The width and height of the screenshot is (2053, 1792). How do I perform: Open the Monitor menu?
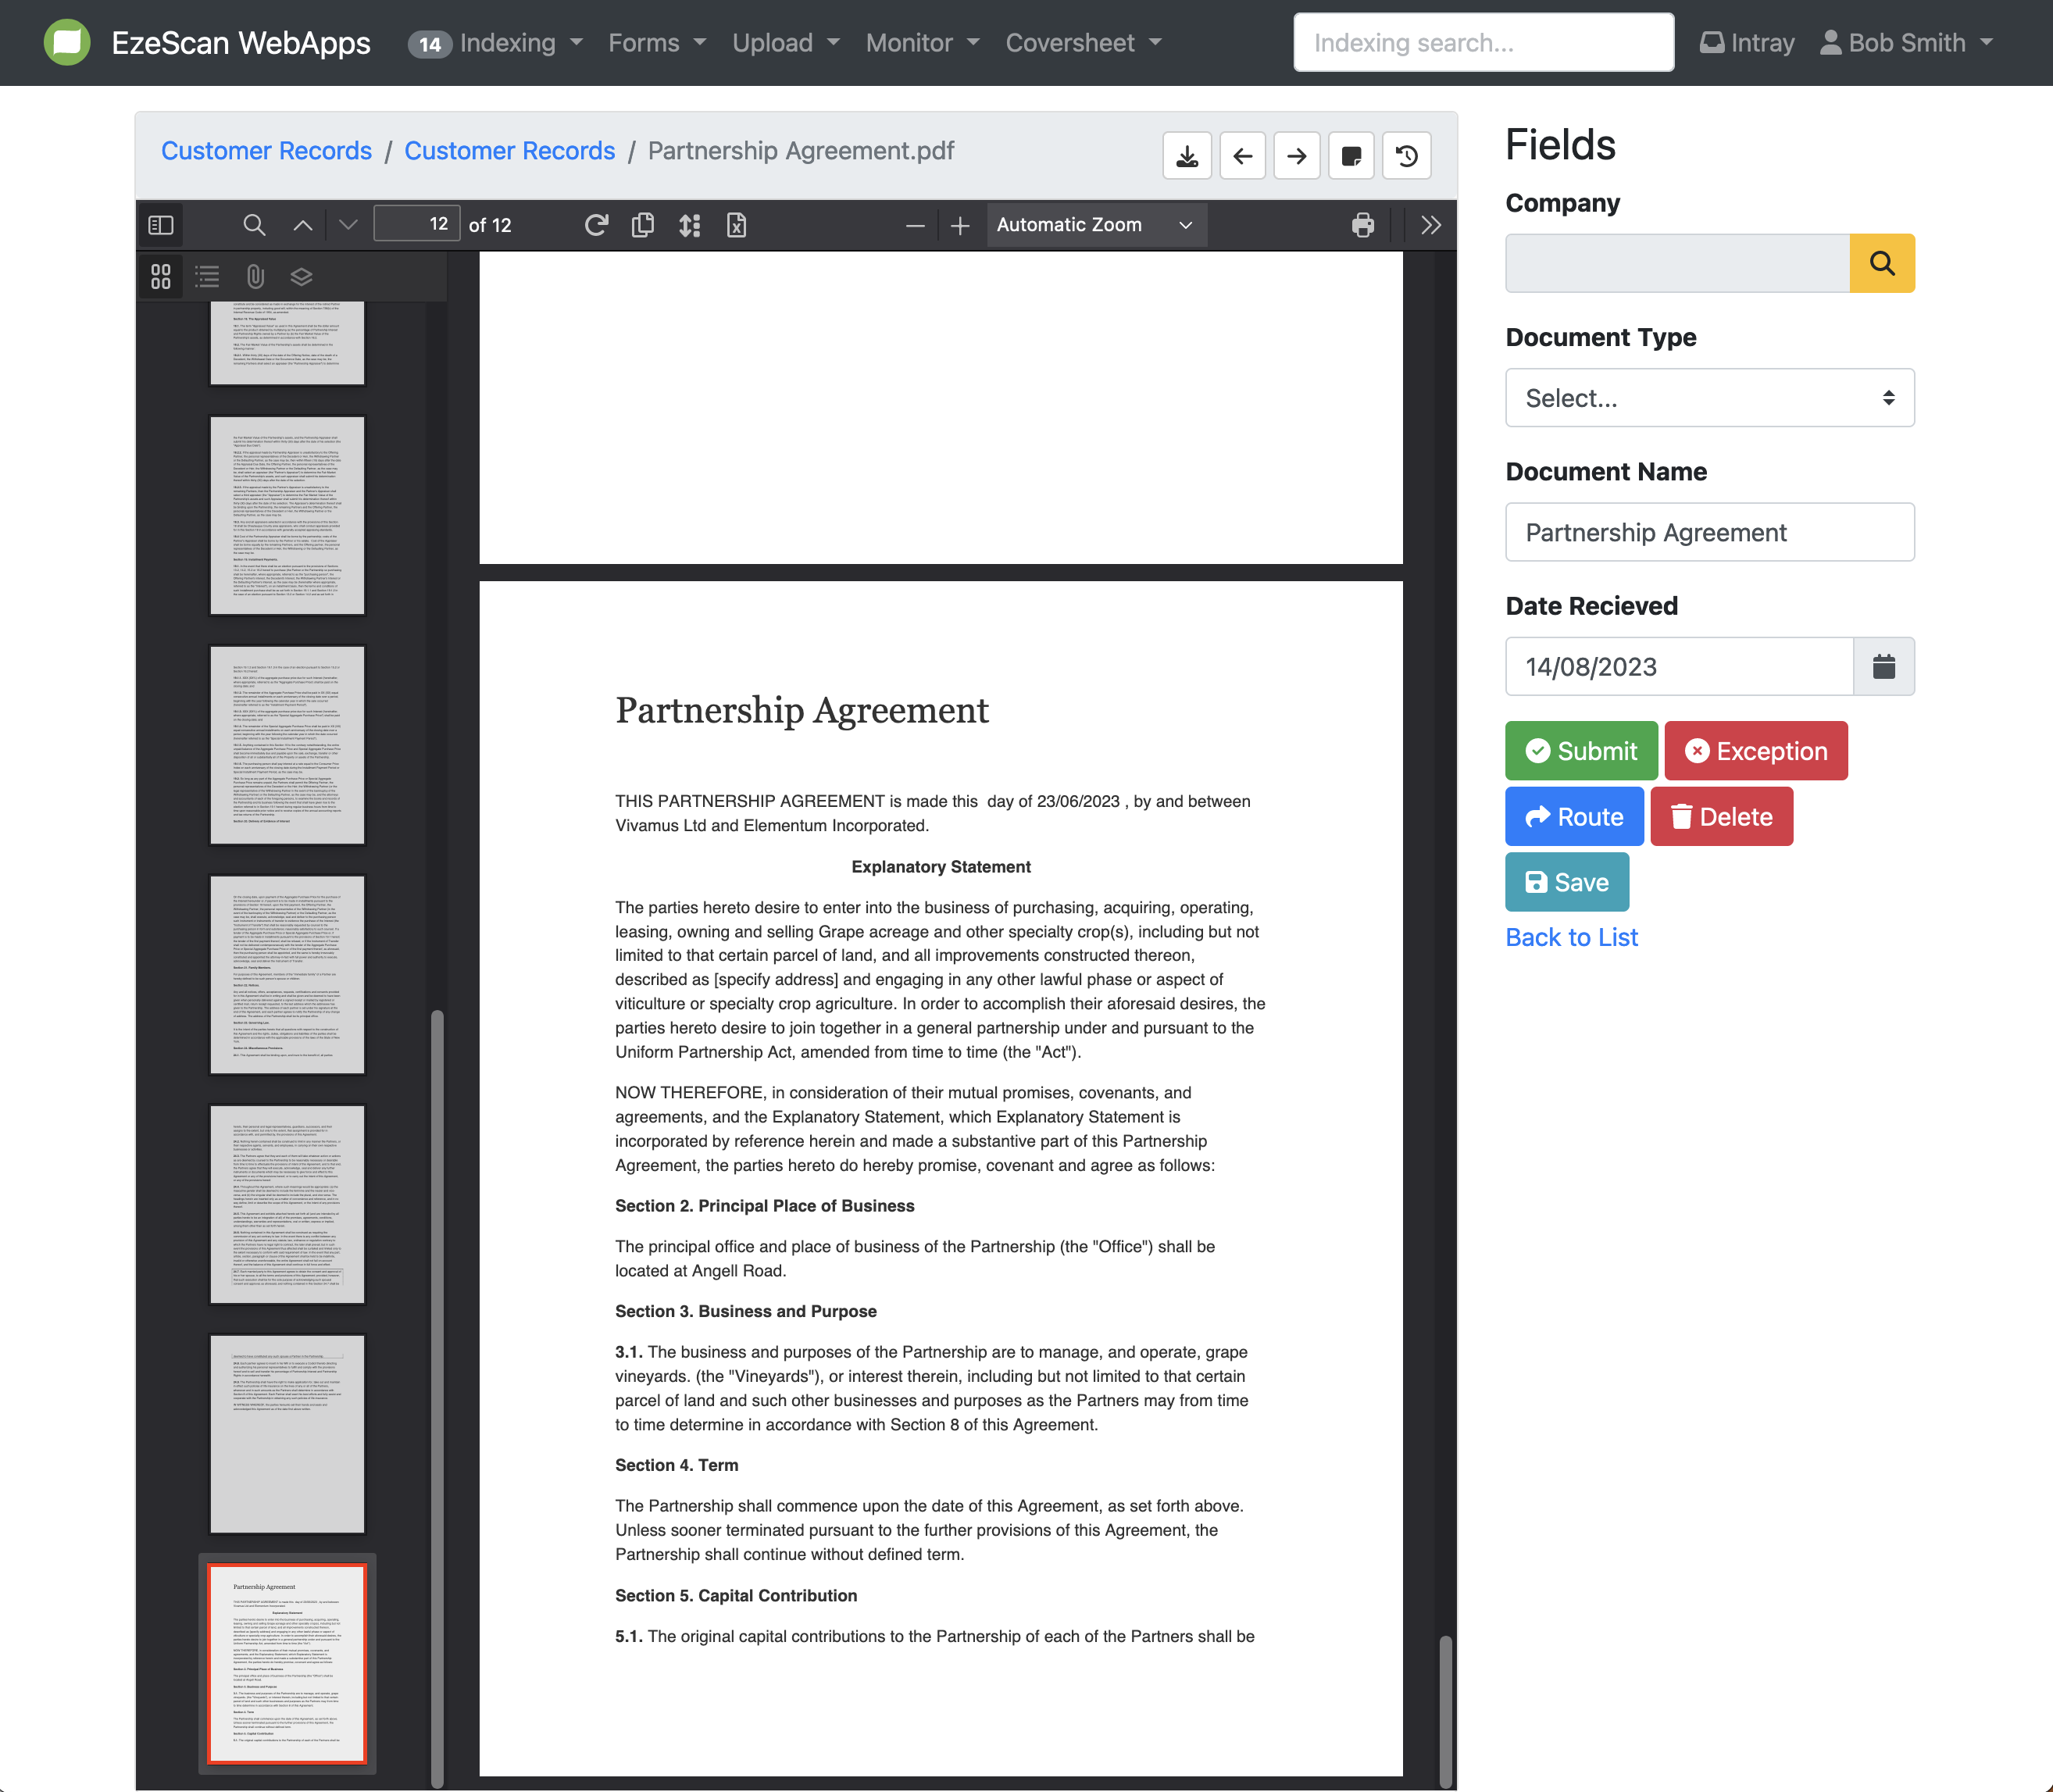[922, 43]
